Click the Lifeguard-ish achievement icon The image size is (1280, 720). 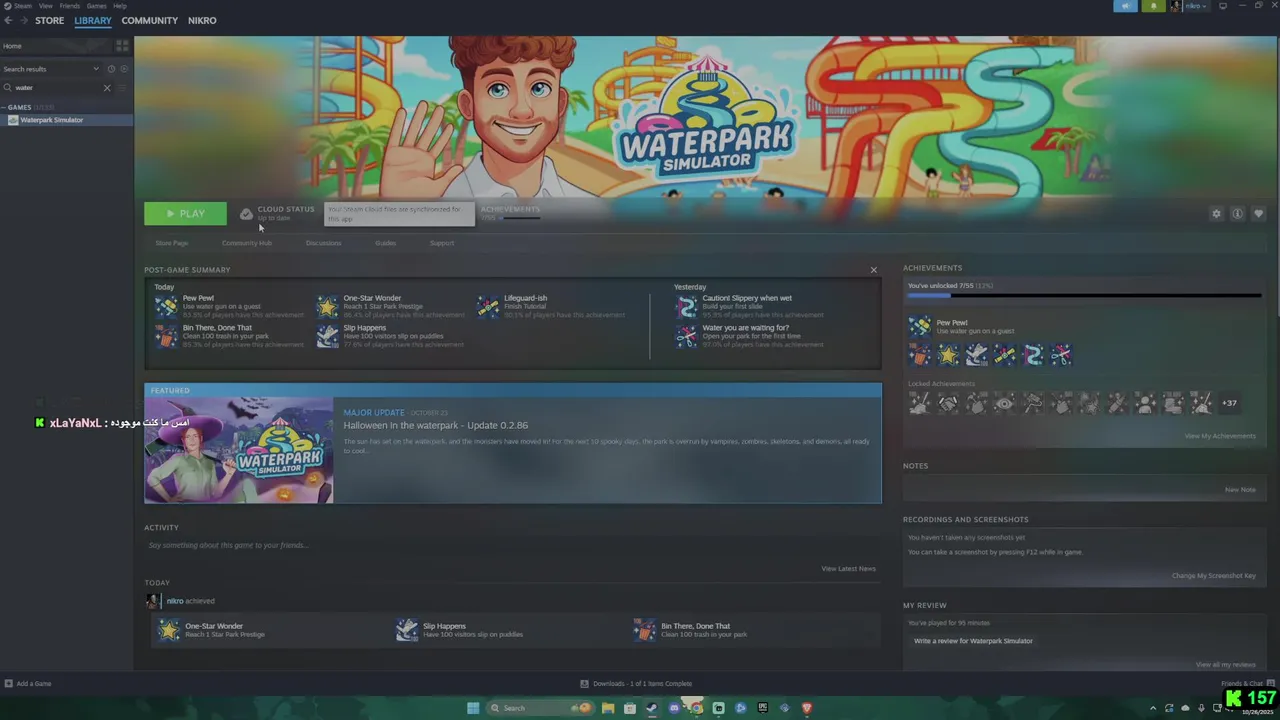(487, 306)
